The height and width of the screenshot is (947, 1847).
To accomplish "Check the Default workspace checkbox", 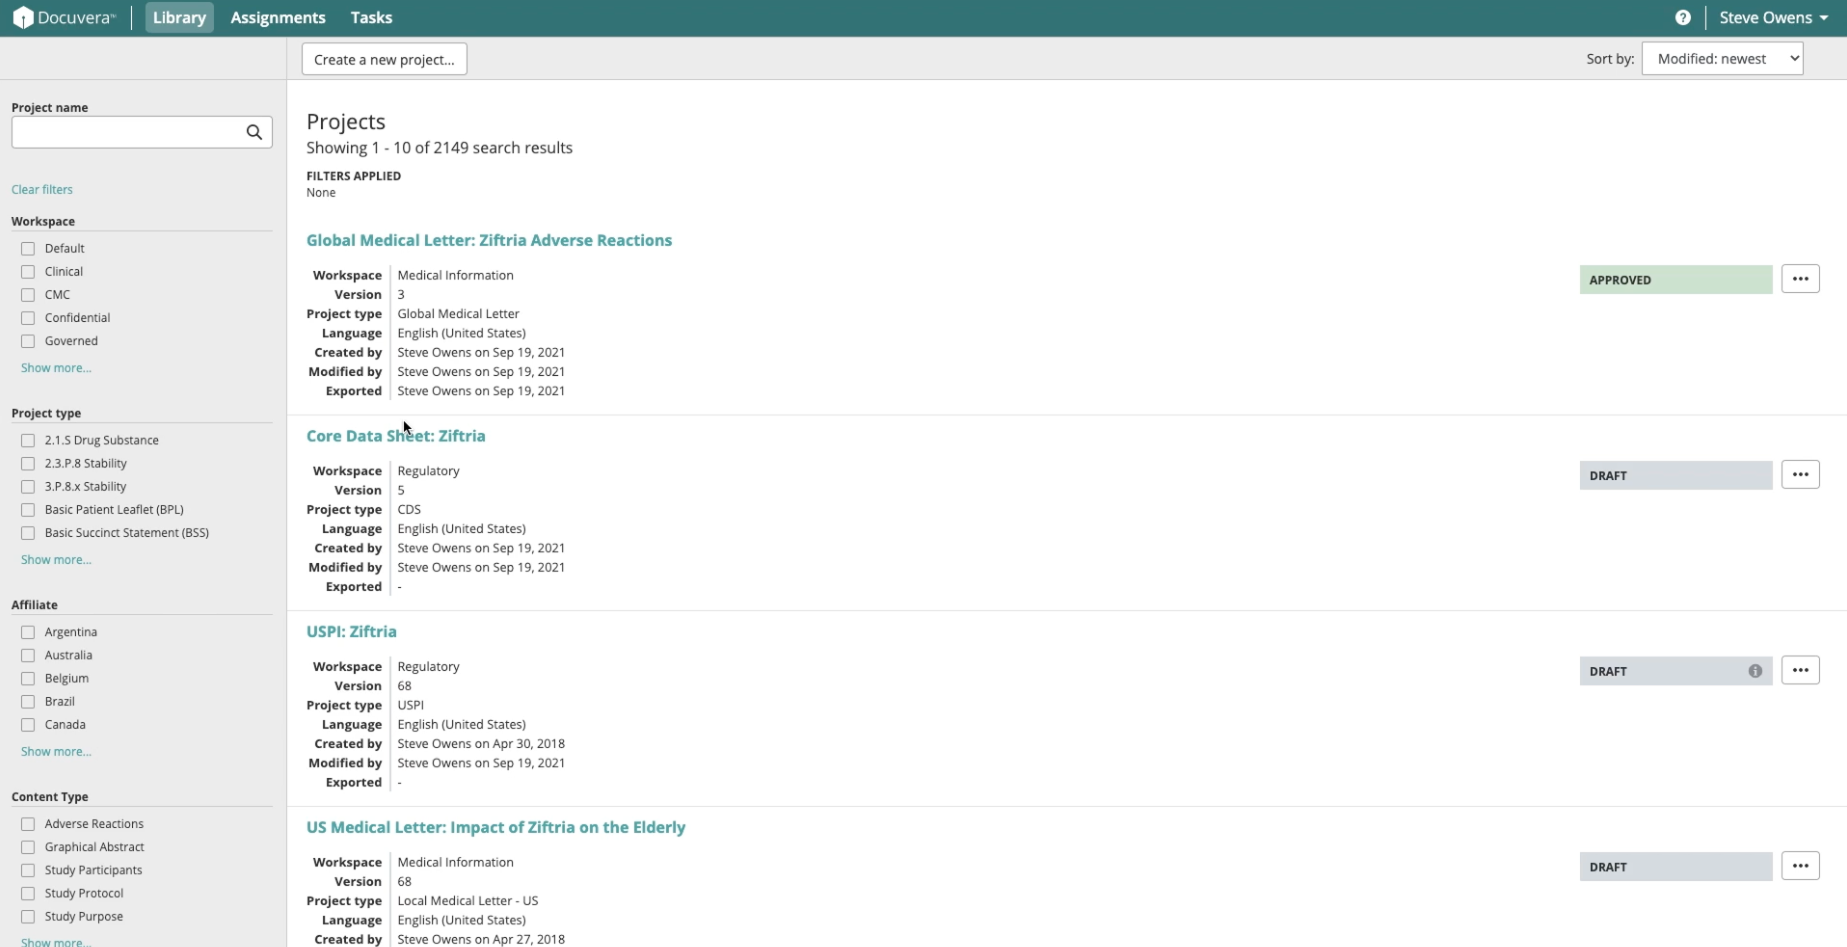I will [x=28, y=249].
